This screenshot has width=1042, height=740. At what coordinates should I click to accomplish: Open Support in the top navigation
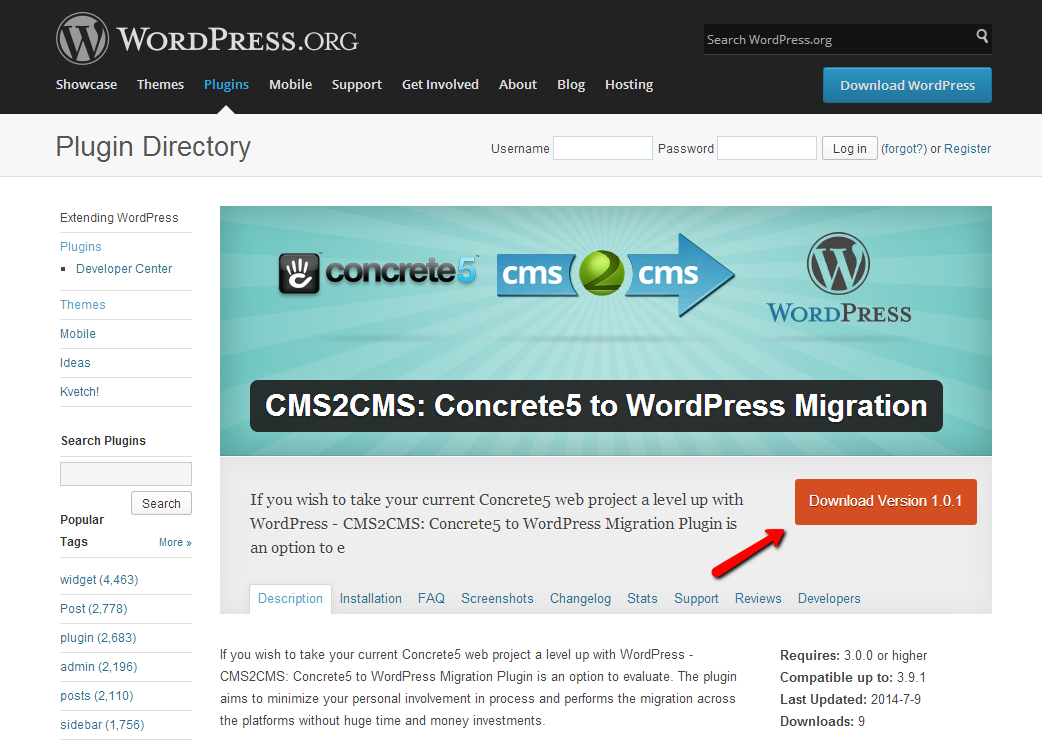pyautogui.click(x=357, y=84)
